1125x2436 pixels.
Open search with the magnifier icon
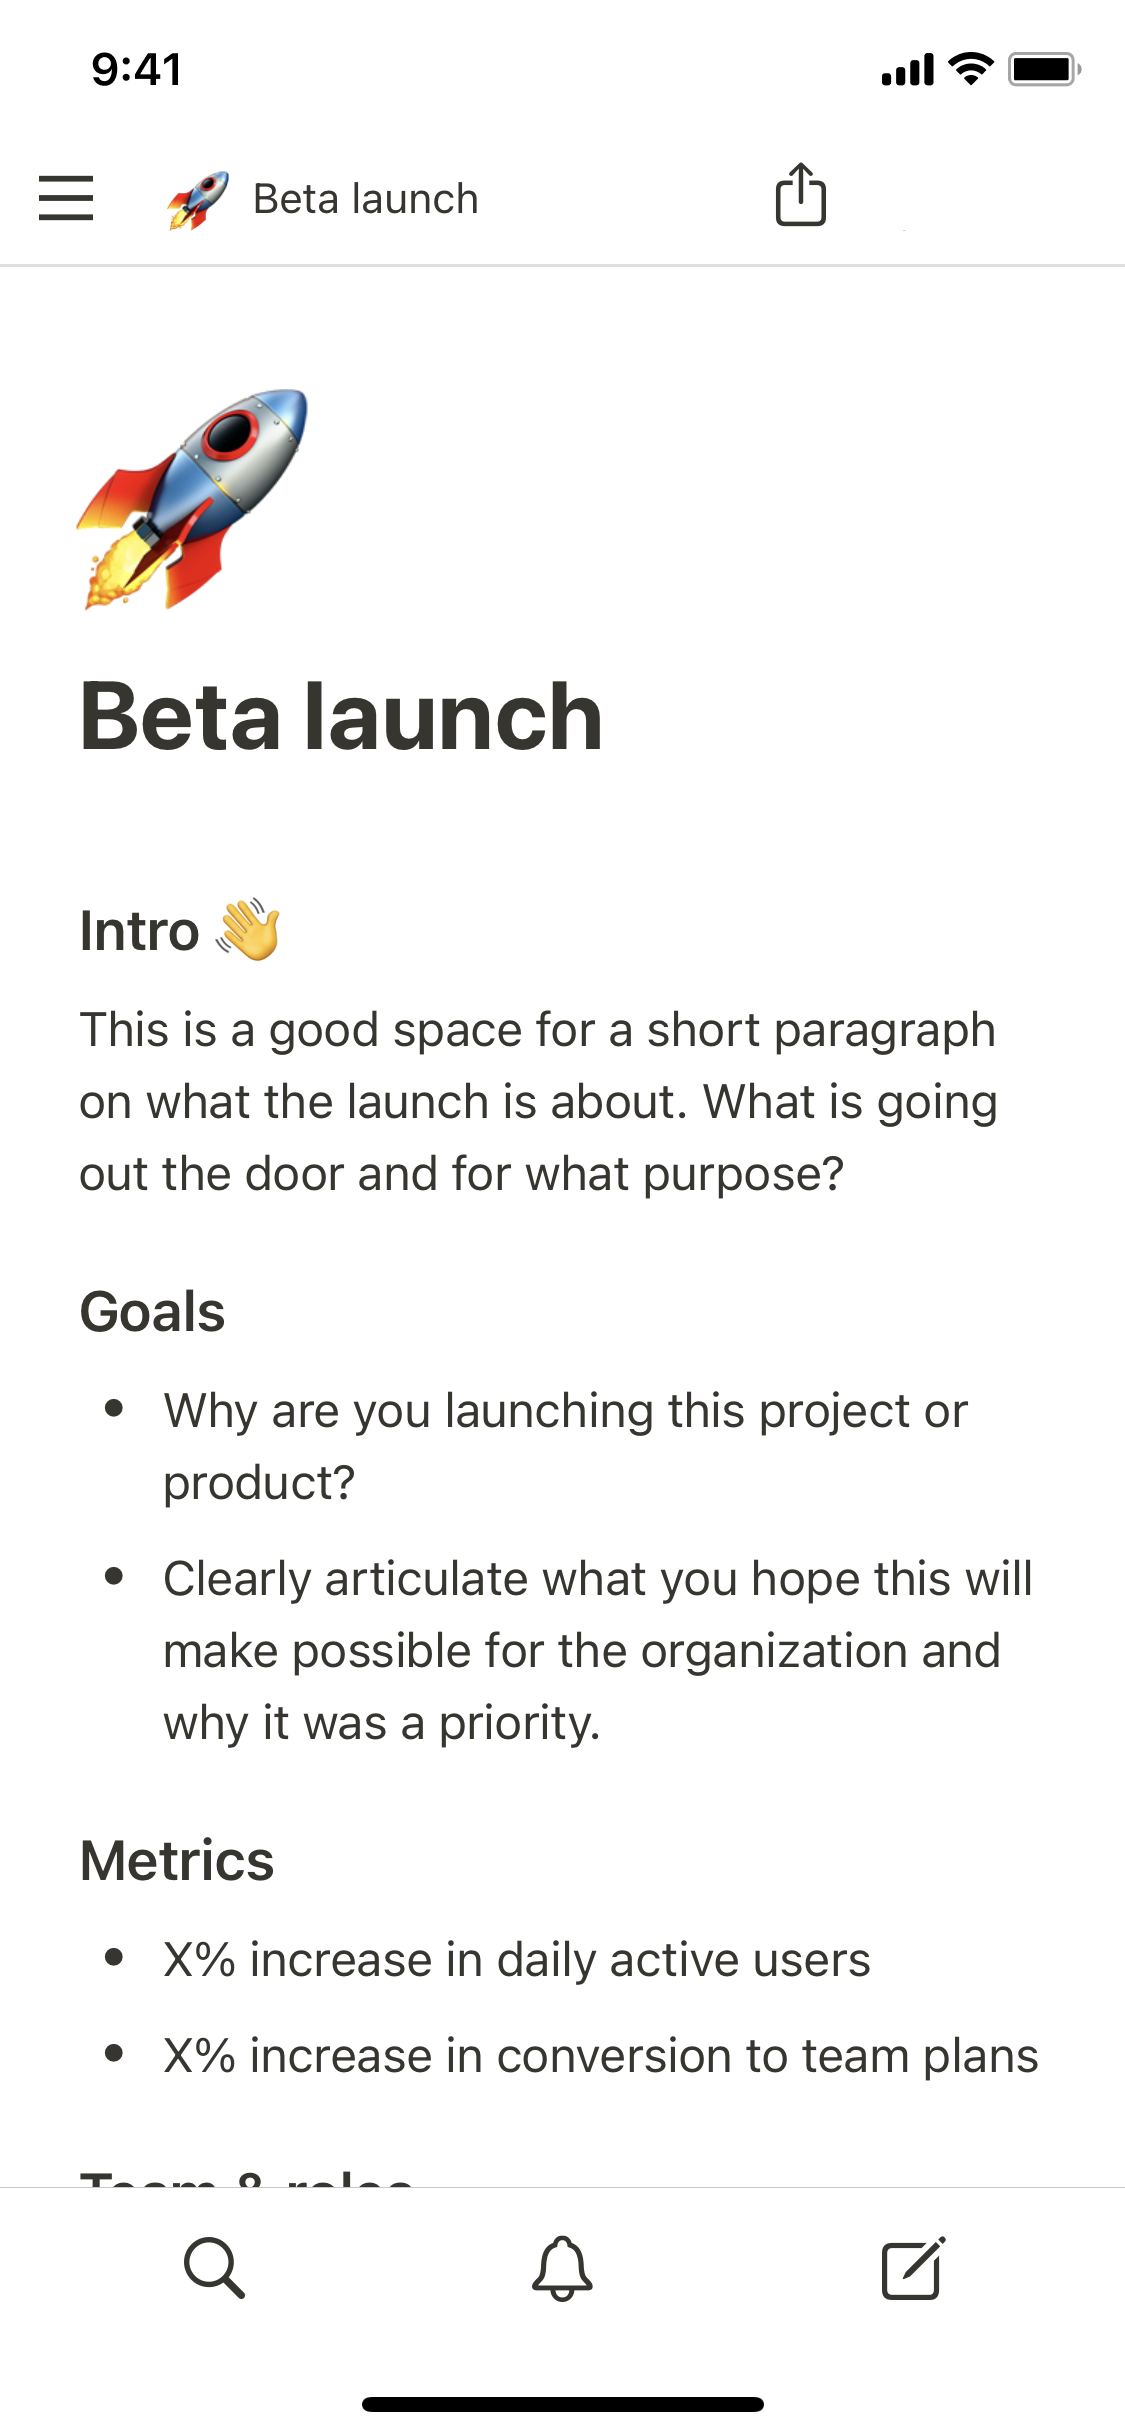[x=214, y=2268]
